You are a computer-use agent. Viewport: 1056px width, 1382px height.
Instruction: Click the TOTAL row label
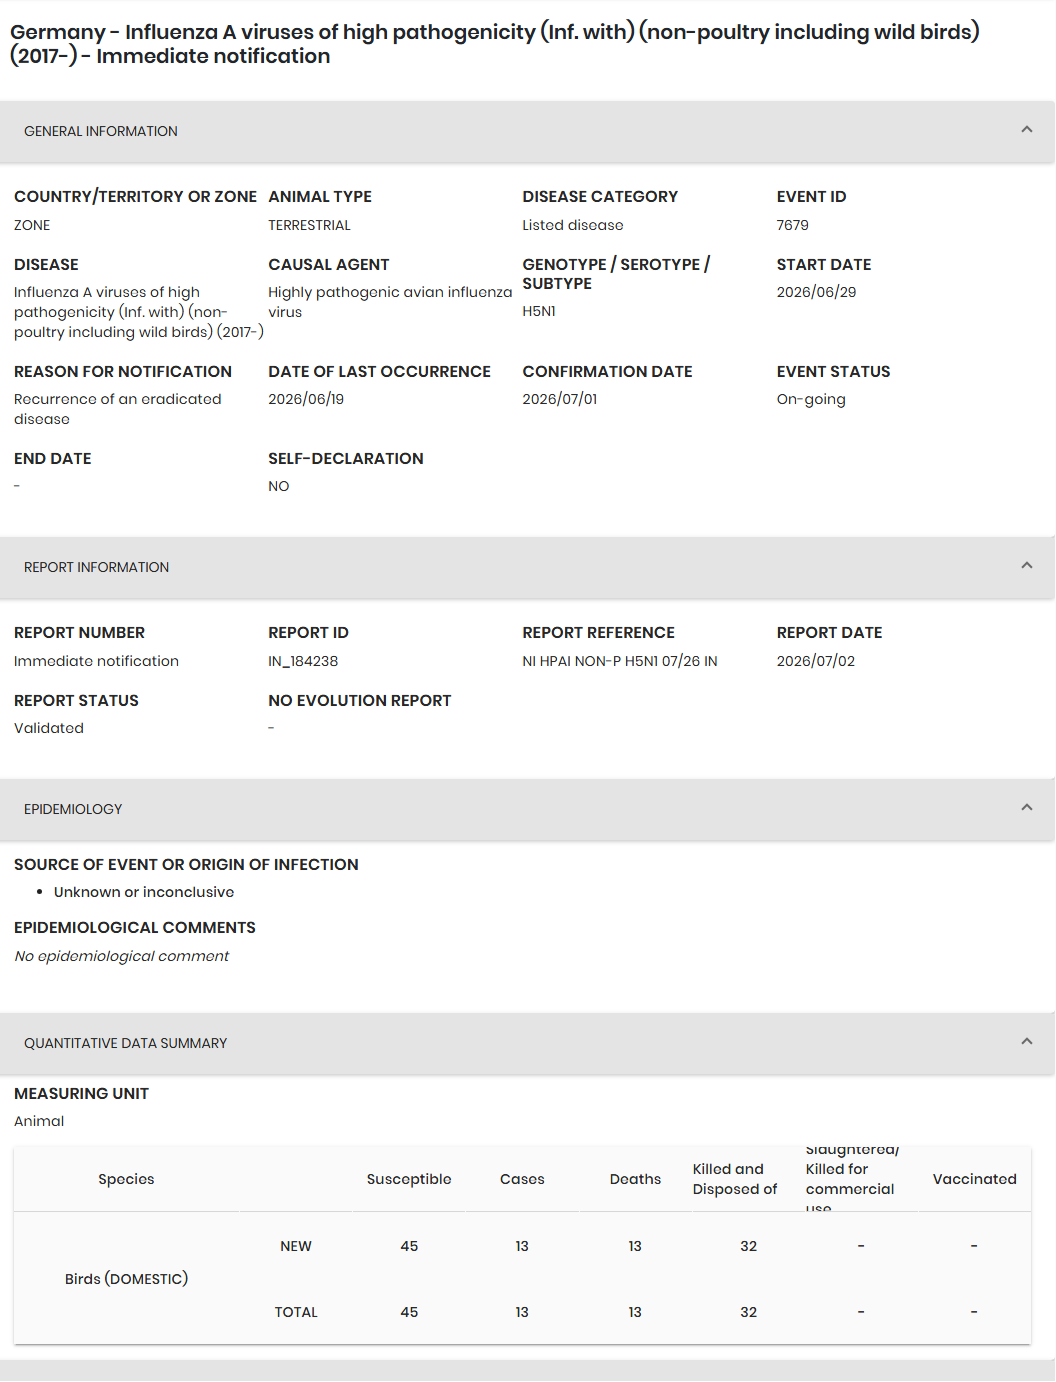click(296, 1312)
